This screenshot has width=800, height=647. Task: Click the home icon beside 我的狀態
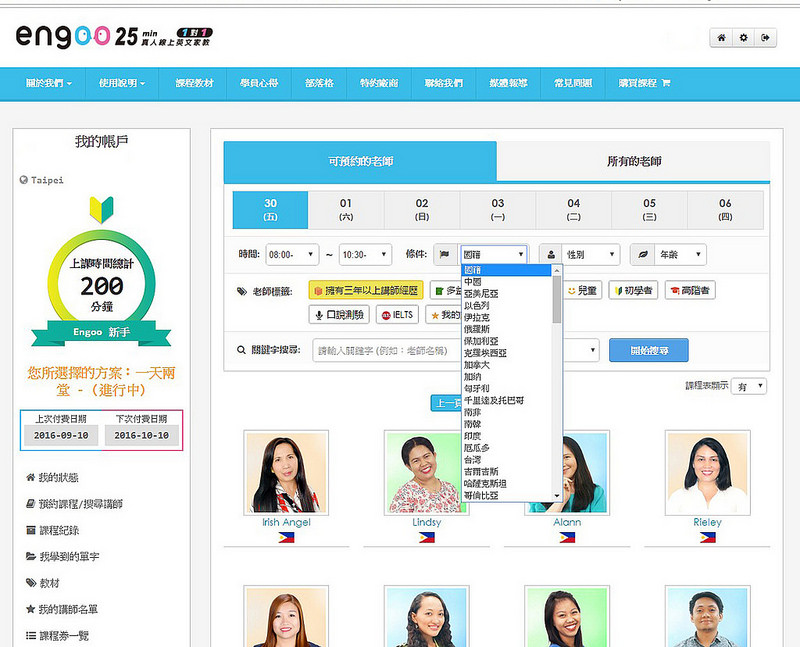tap(31, 478)
